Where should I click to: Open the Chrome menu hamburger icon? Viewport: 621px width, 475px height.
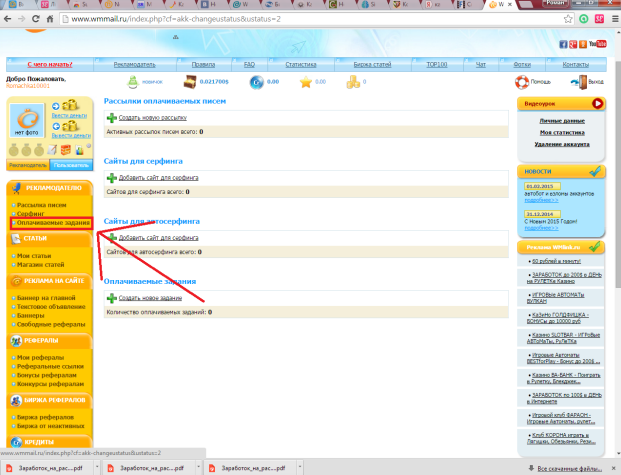click(615, 19)
